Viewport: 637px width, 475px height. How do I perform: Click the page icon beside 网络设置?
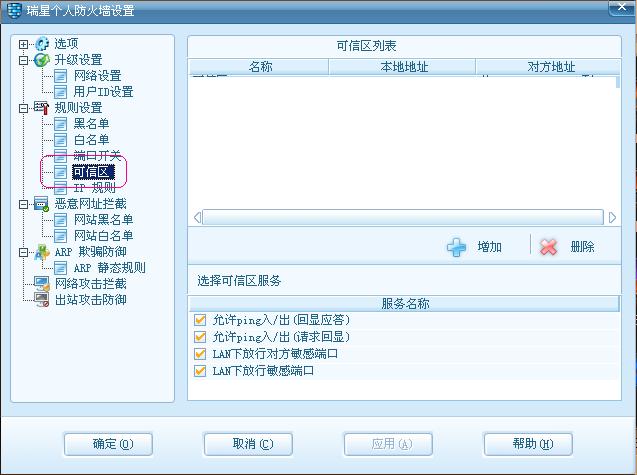[61, 76]
